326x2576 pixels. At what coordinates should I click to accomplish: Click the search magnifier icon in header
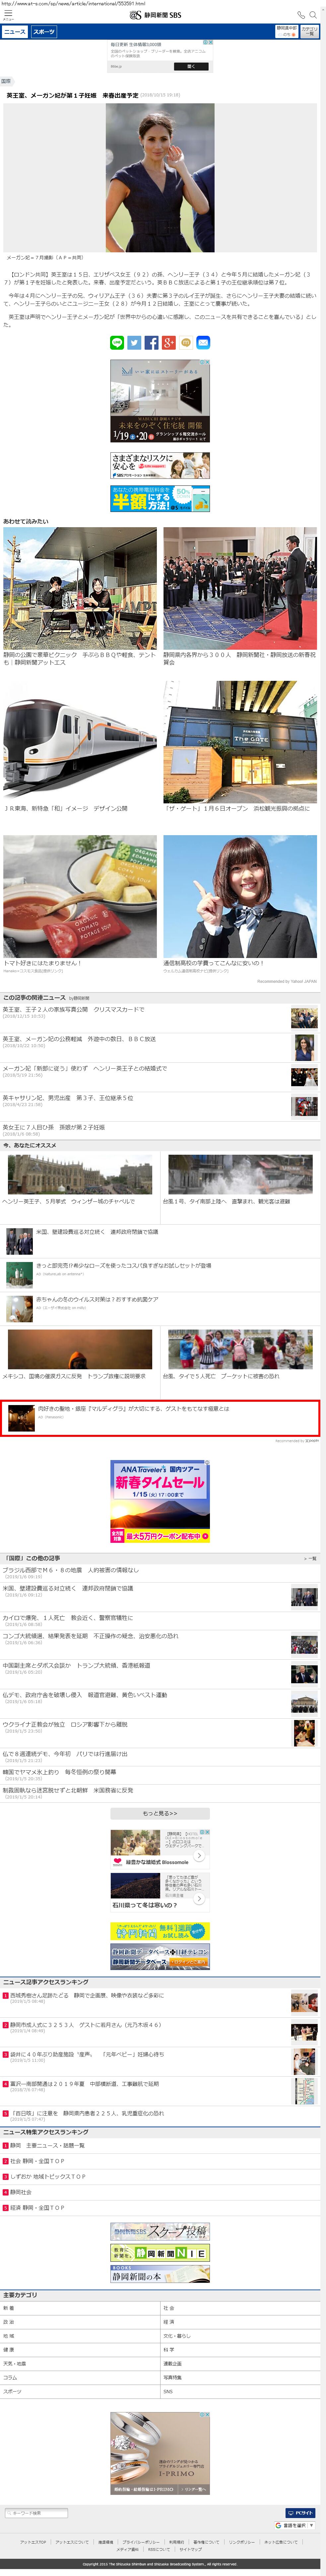pyautogui.click(x=313, y=15)
